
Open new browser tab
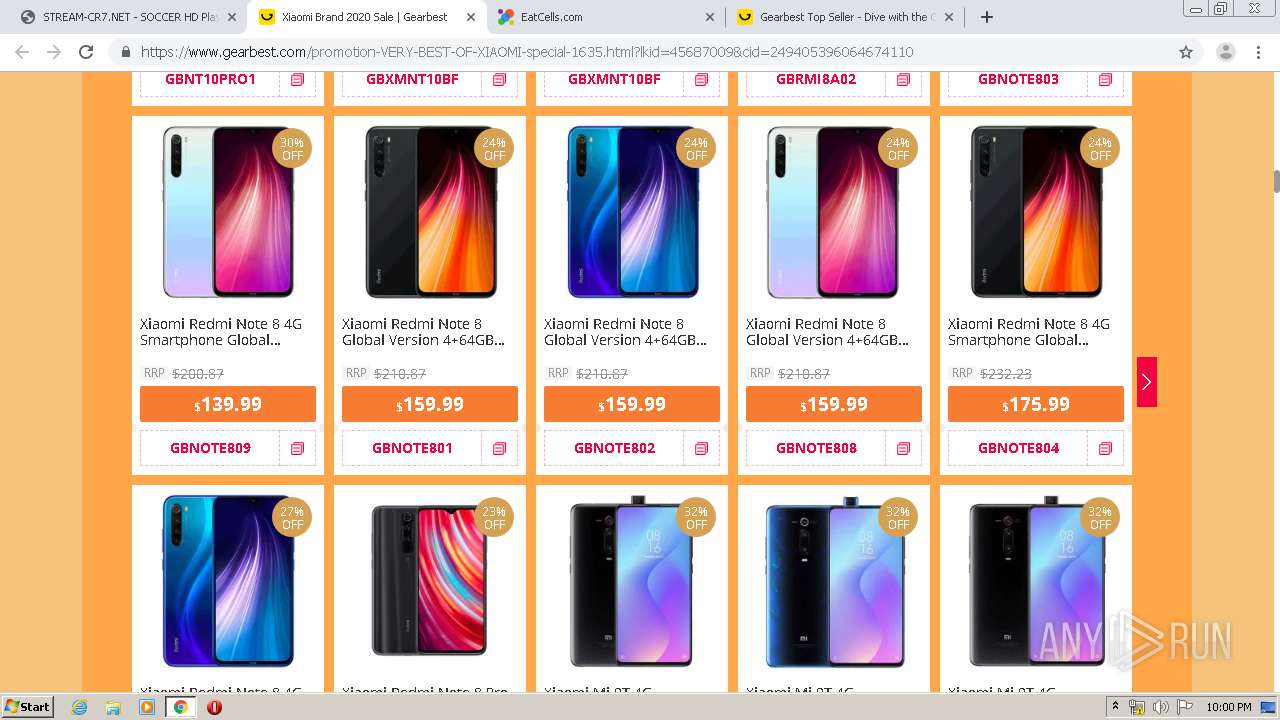point(987,17)
